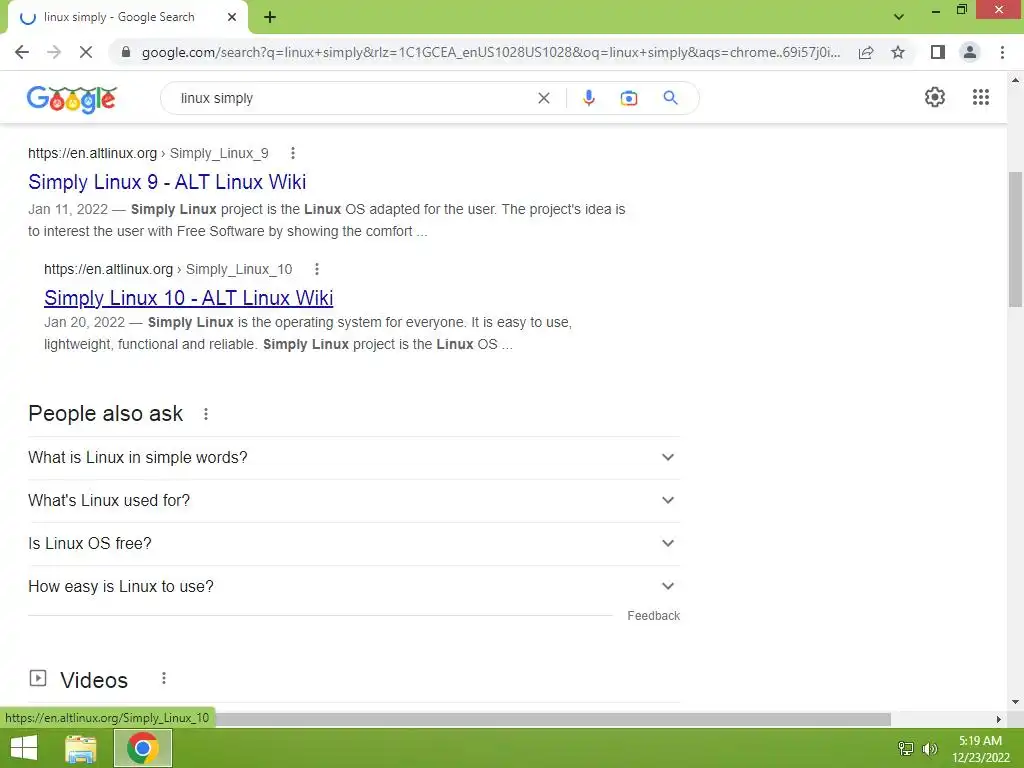Screen dimensions: 1024x768
Task: Search by voice with the microphone icon
Action: [588, 98]
